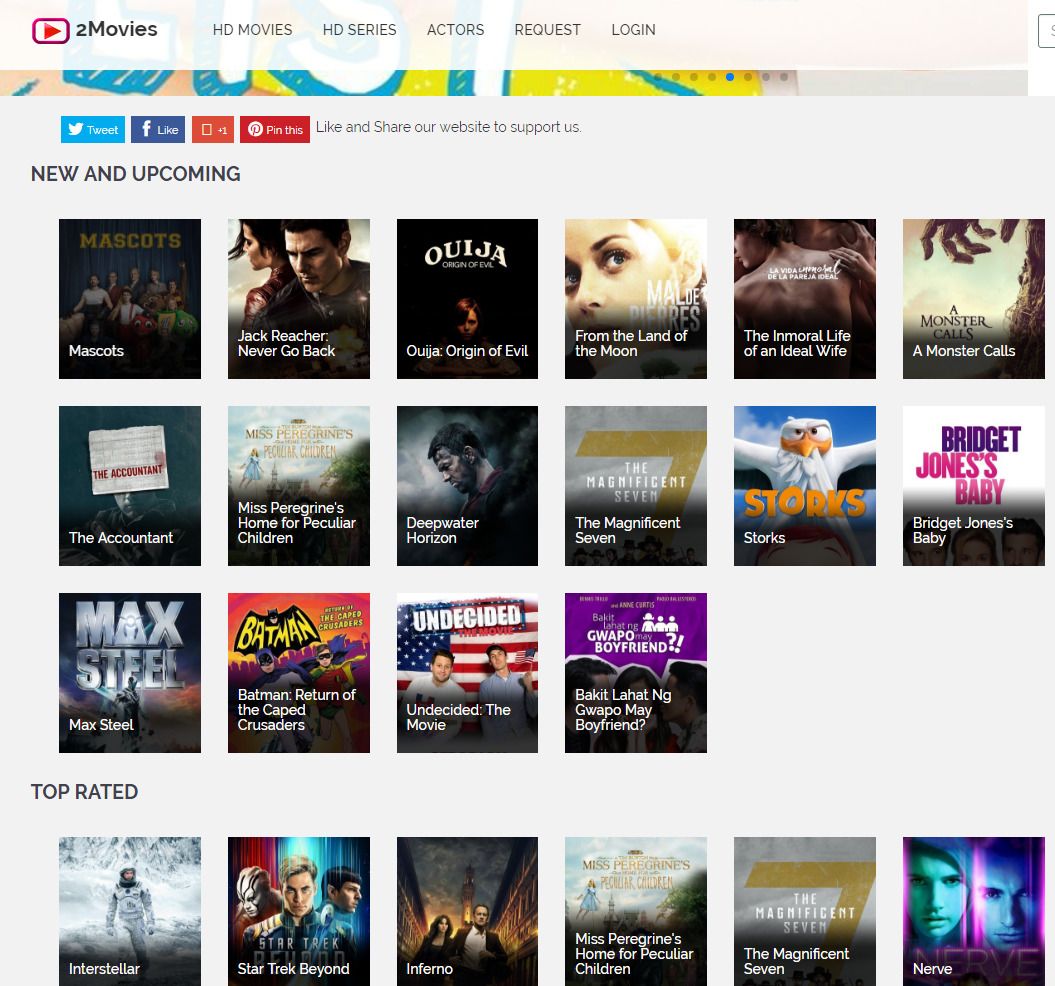The image size is (1055, 986).
Task: Focus the search field at top right
Action: click(1047, 31)
